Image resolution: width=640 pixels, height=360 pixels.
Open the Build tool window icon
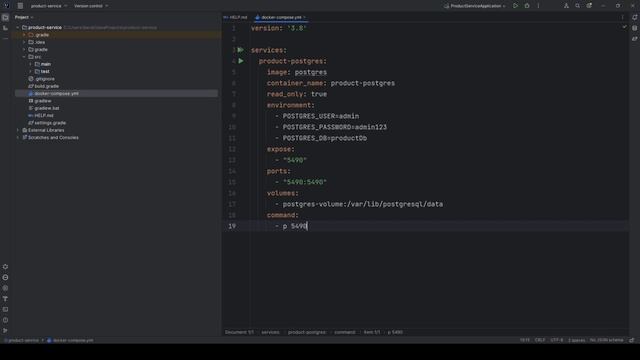point(5,299)
